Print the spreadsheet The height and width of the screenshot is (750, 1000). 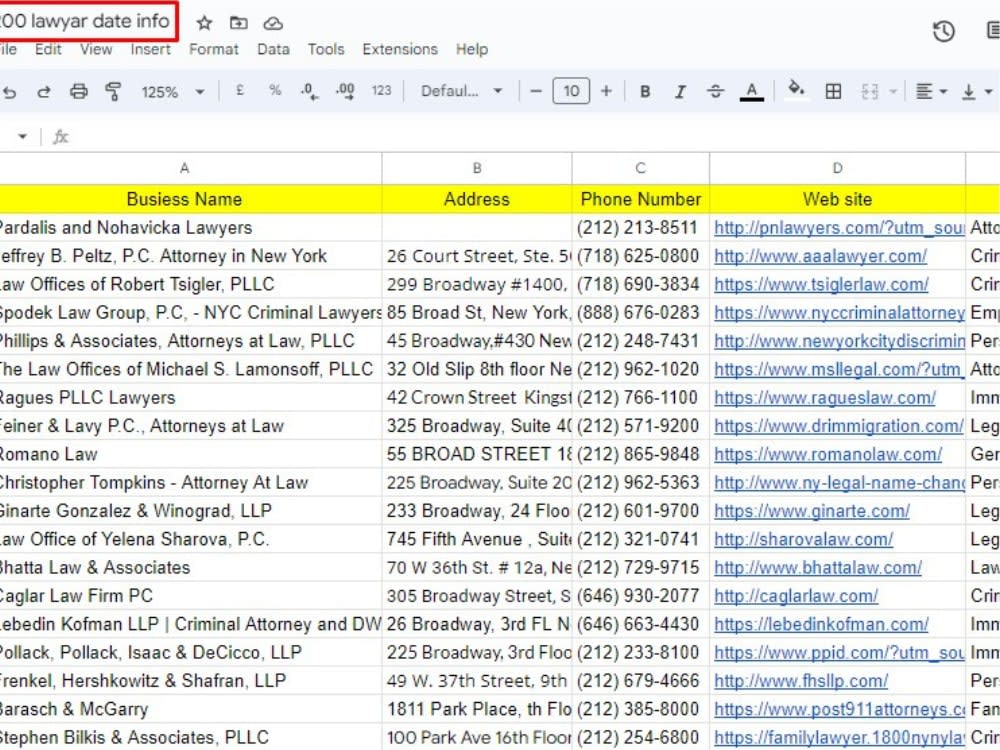(78, 92)
